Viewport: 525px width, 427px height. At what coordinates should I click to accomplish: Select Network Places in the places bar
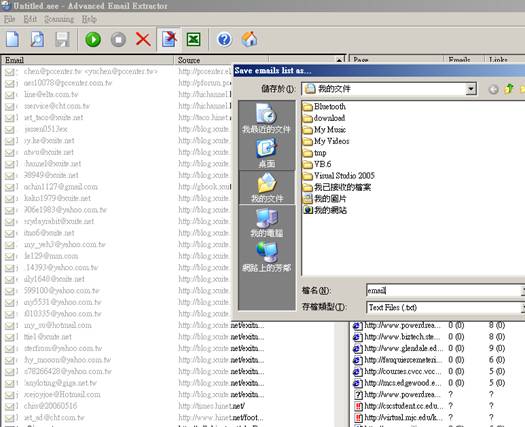point(267,257)
